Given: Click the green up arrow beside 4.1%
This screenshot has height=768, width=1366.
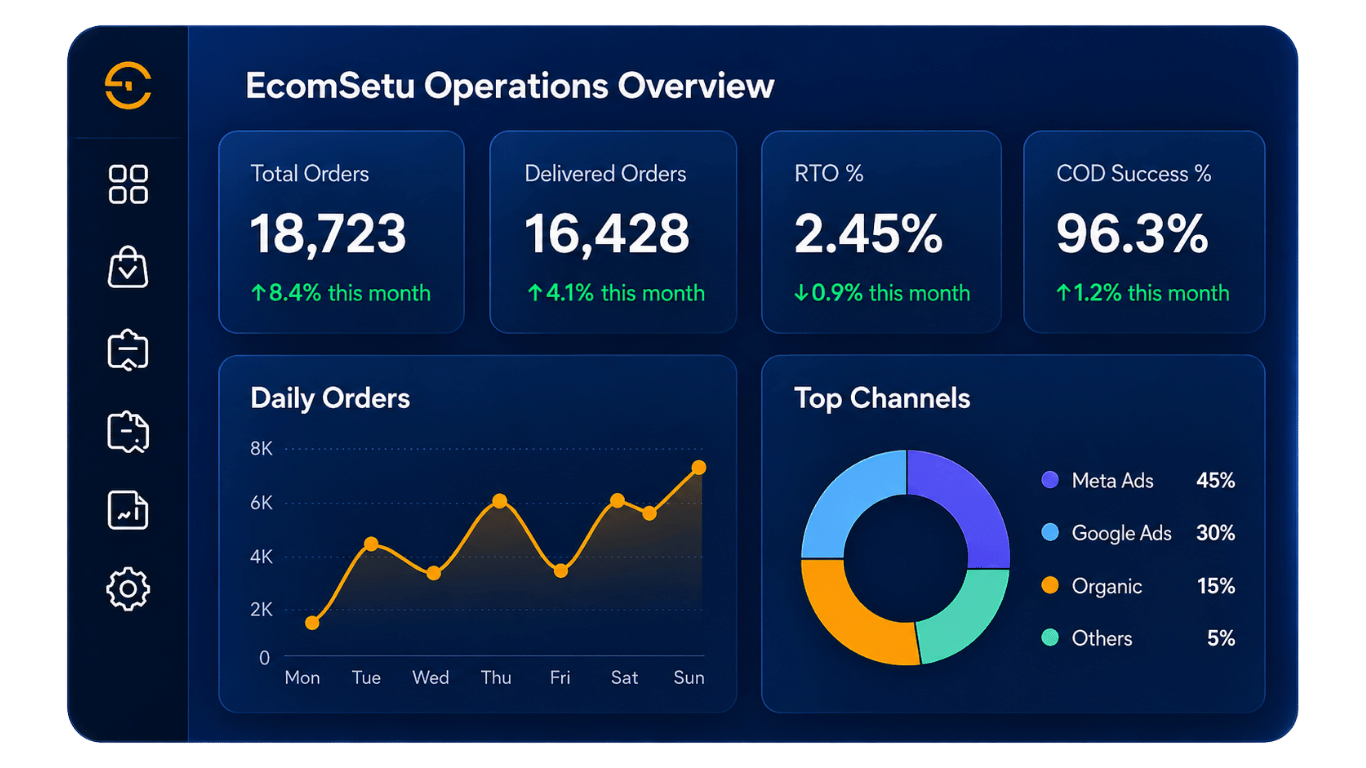Looking at the screenshot, I should click(x=534, y=293).
